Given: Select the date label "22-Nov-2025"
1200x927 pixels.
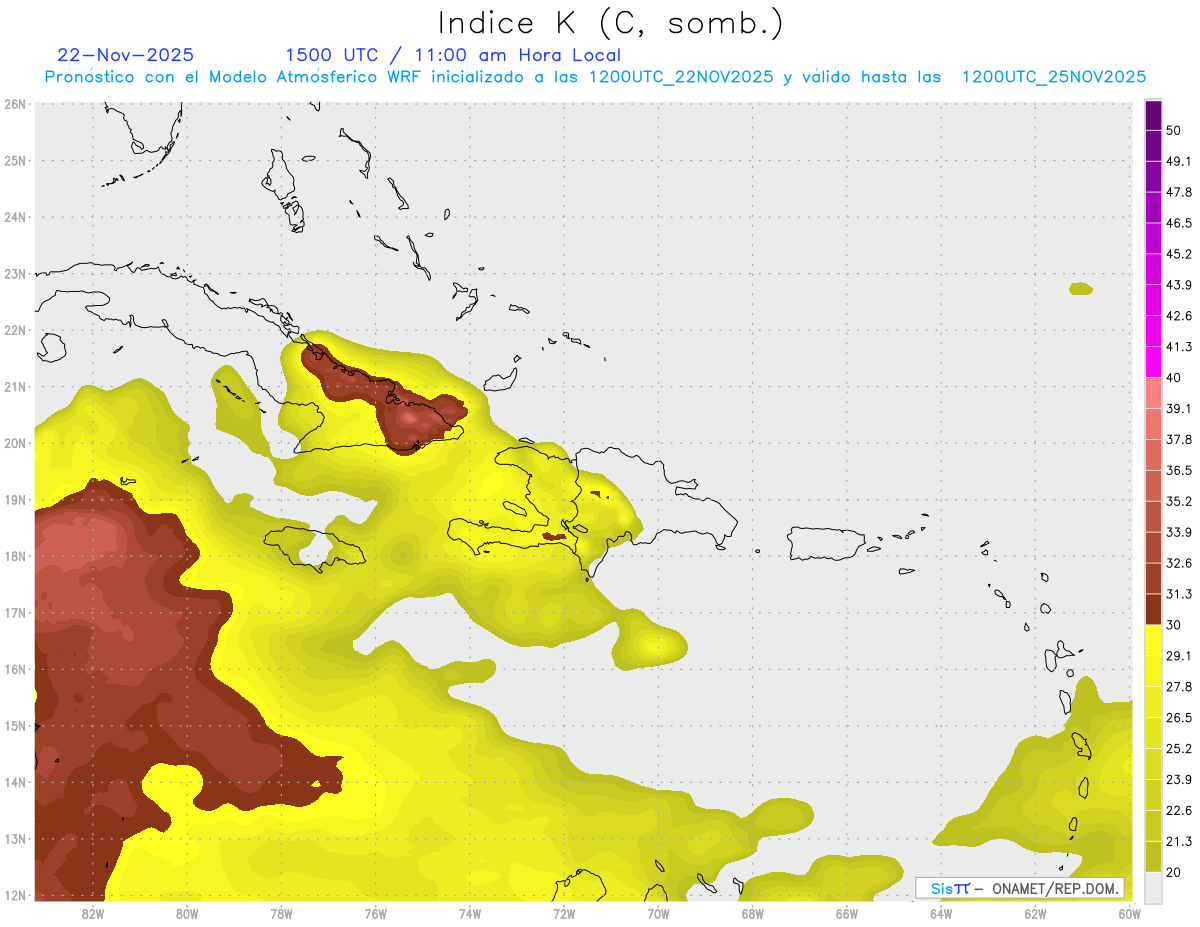Looking at the screenshot, I should [x=126, y=55].
